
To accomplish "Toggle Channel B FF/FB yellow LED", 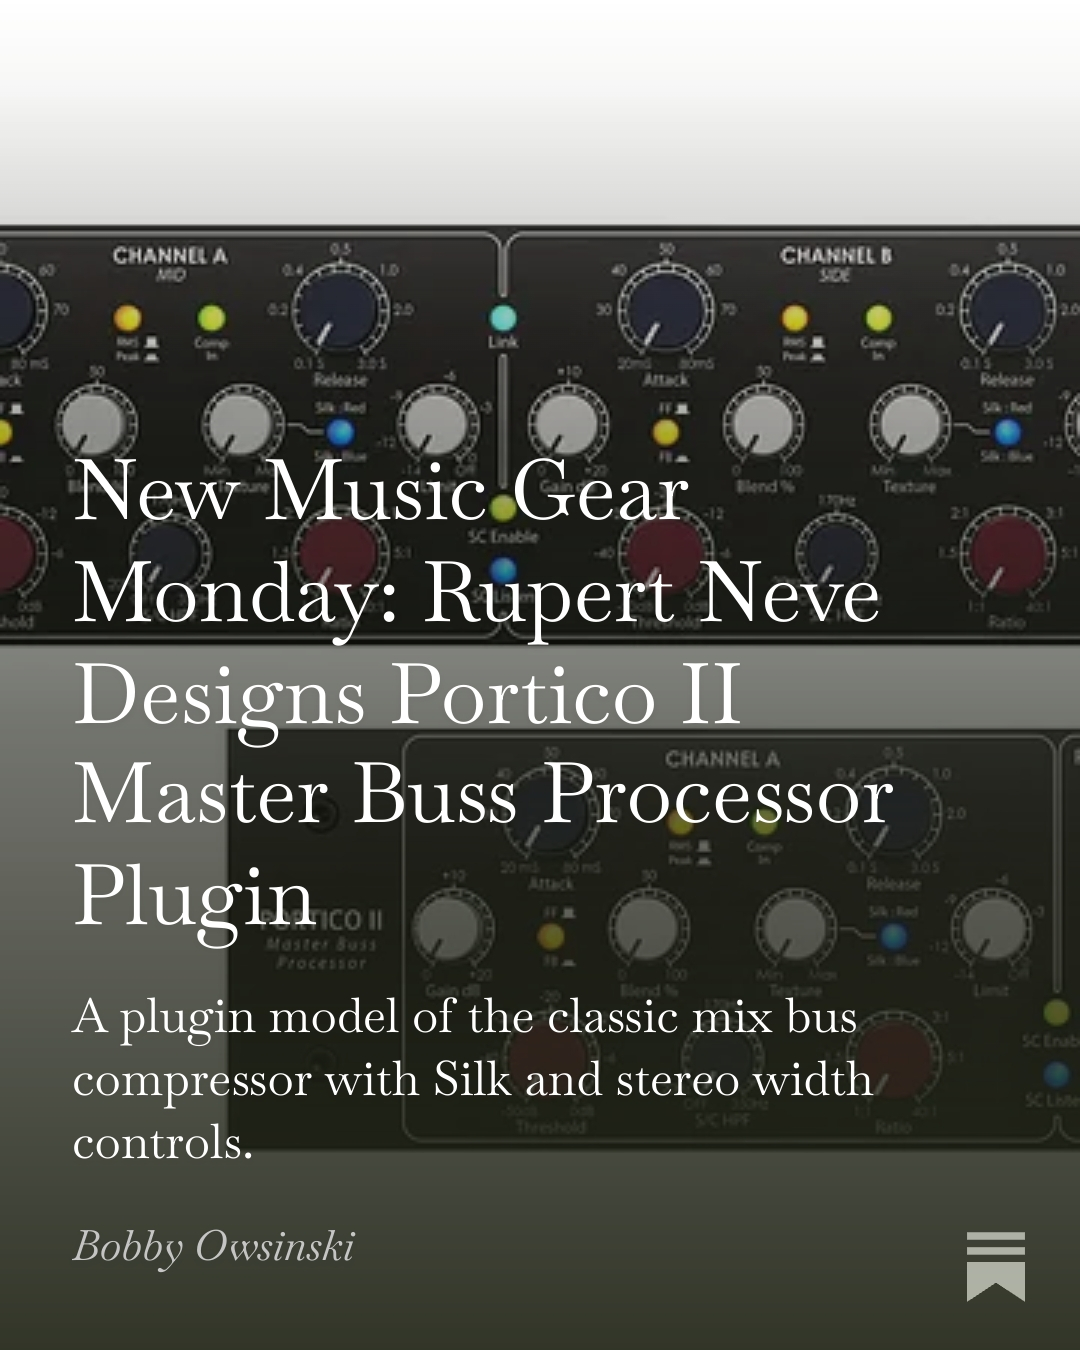I will [x=665, y=433].
